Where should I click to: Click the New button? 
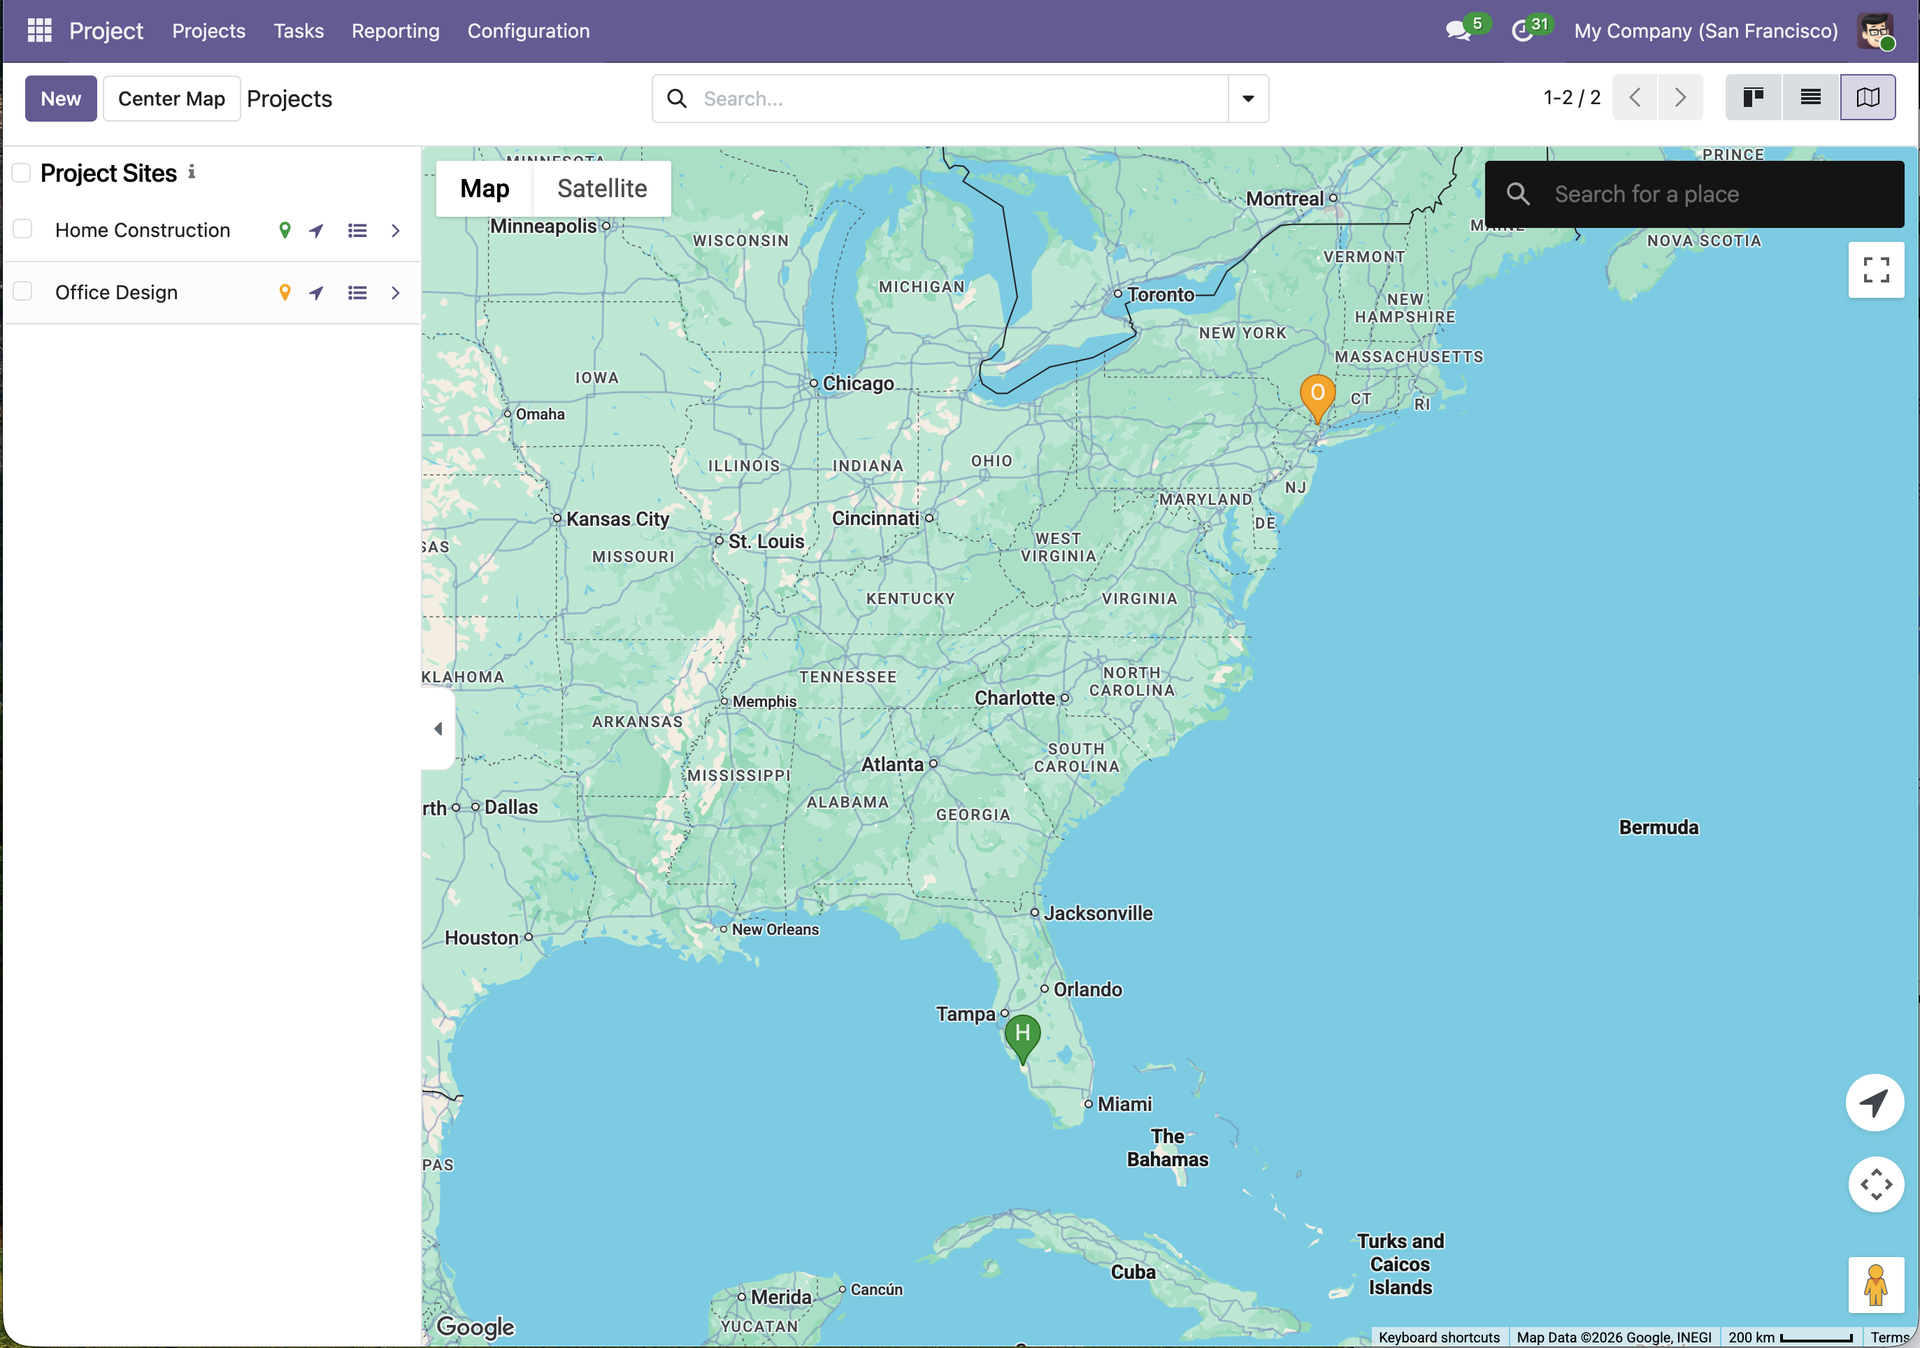(x=61, y=98)
